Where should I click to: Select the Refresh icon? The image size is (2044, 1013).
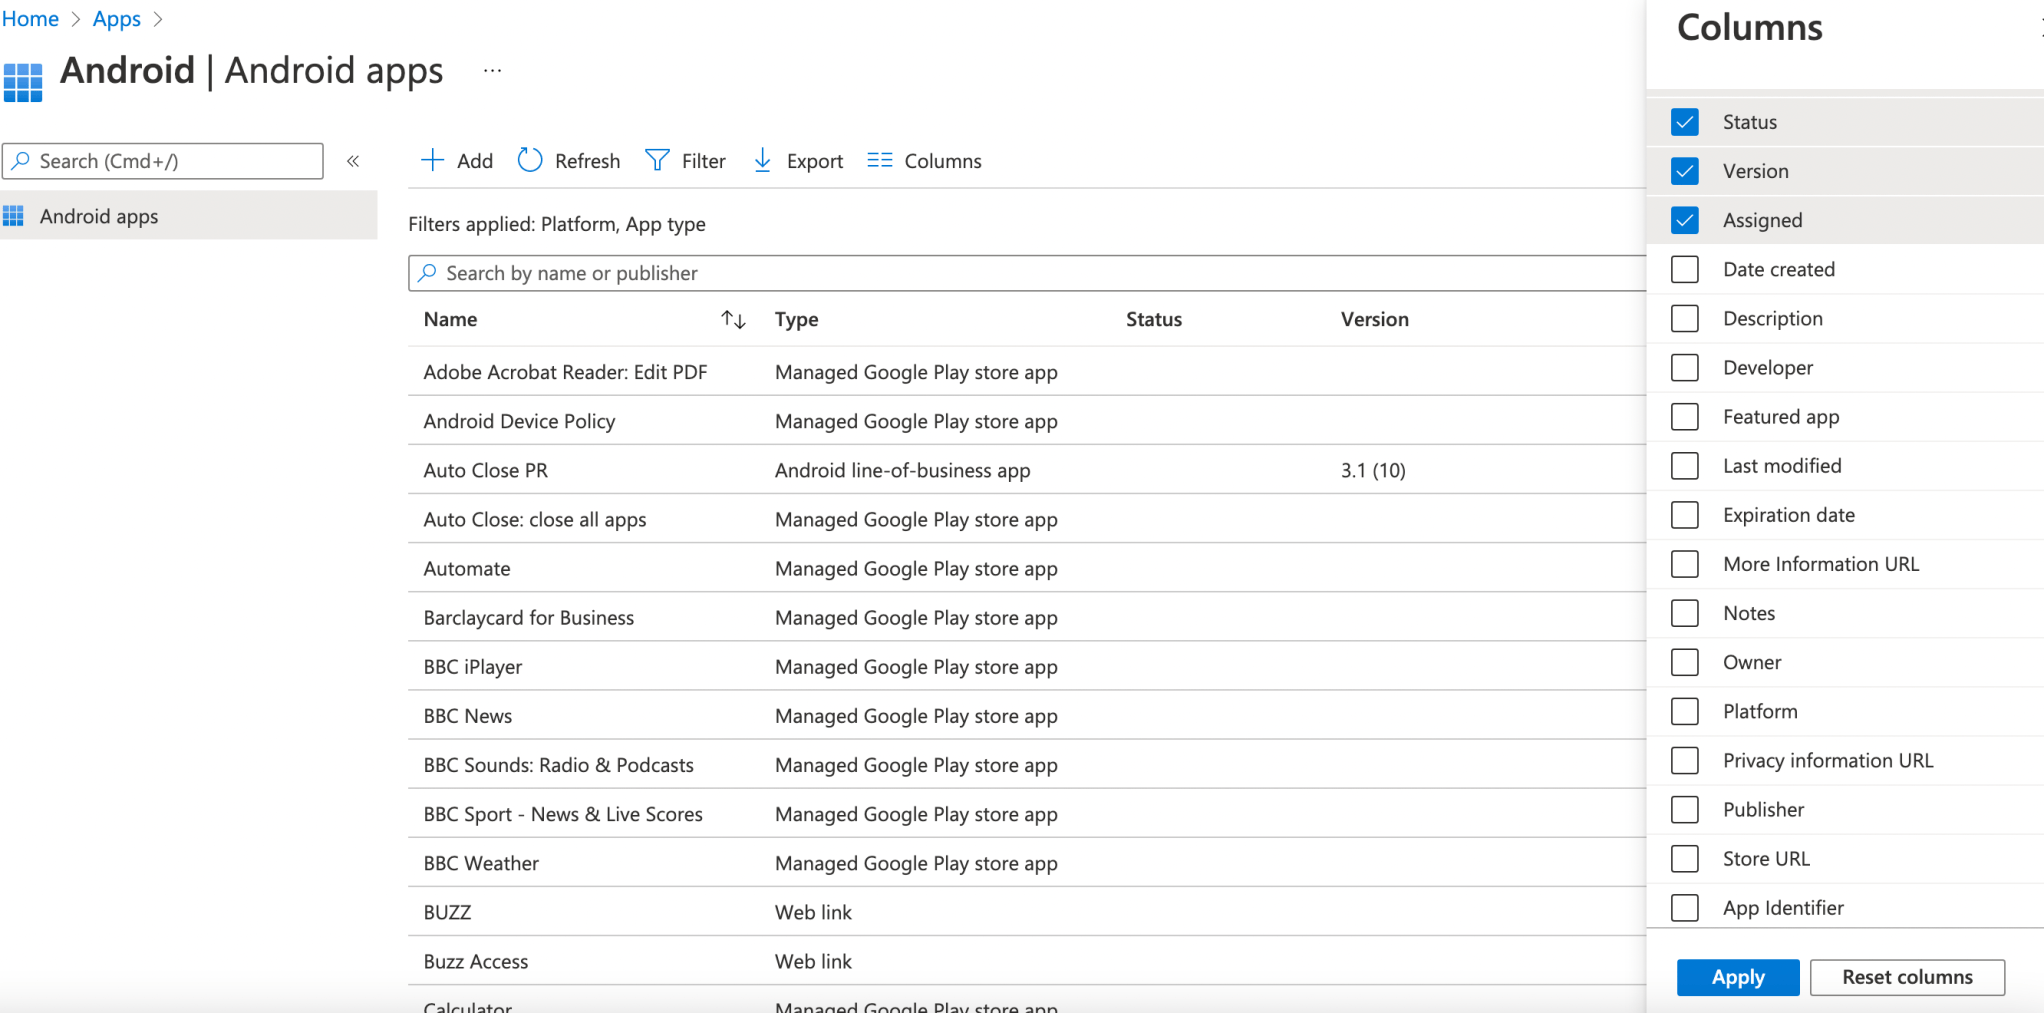[x=529, y=160]
